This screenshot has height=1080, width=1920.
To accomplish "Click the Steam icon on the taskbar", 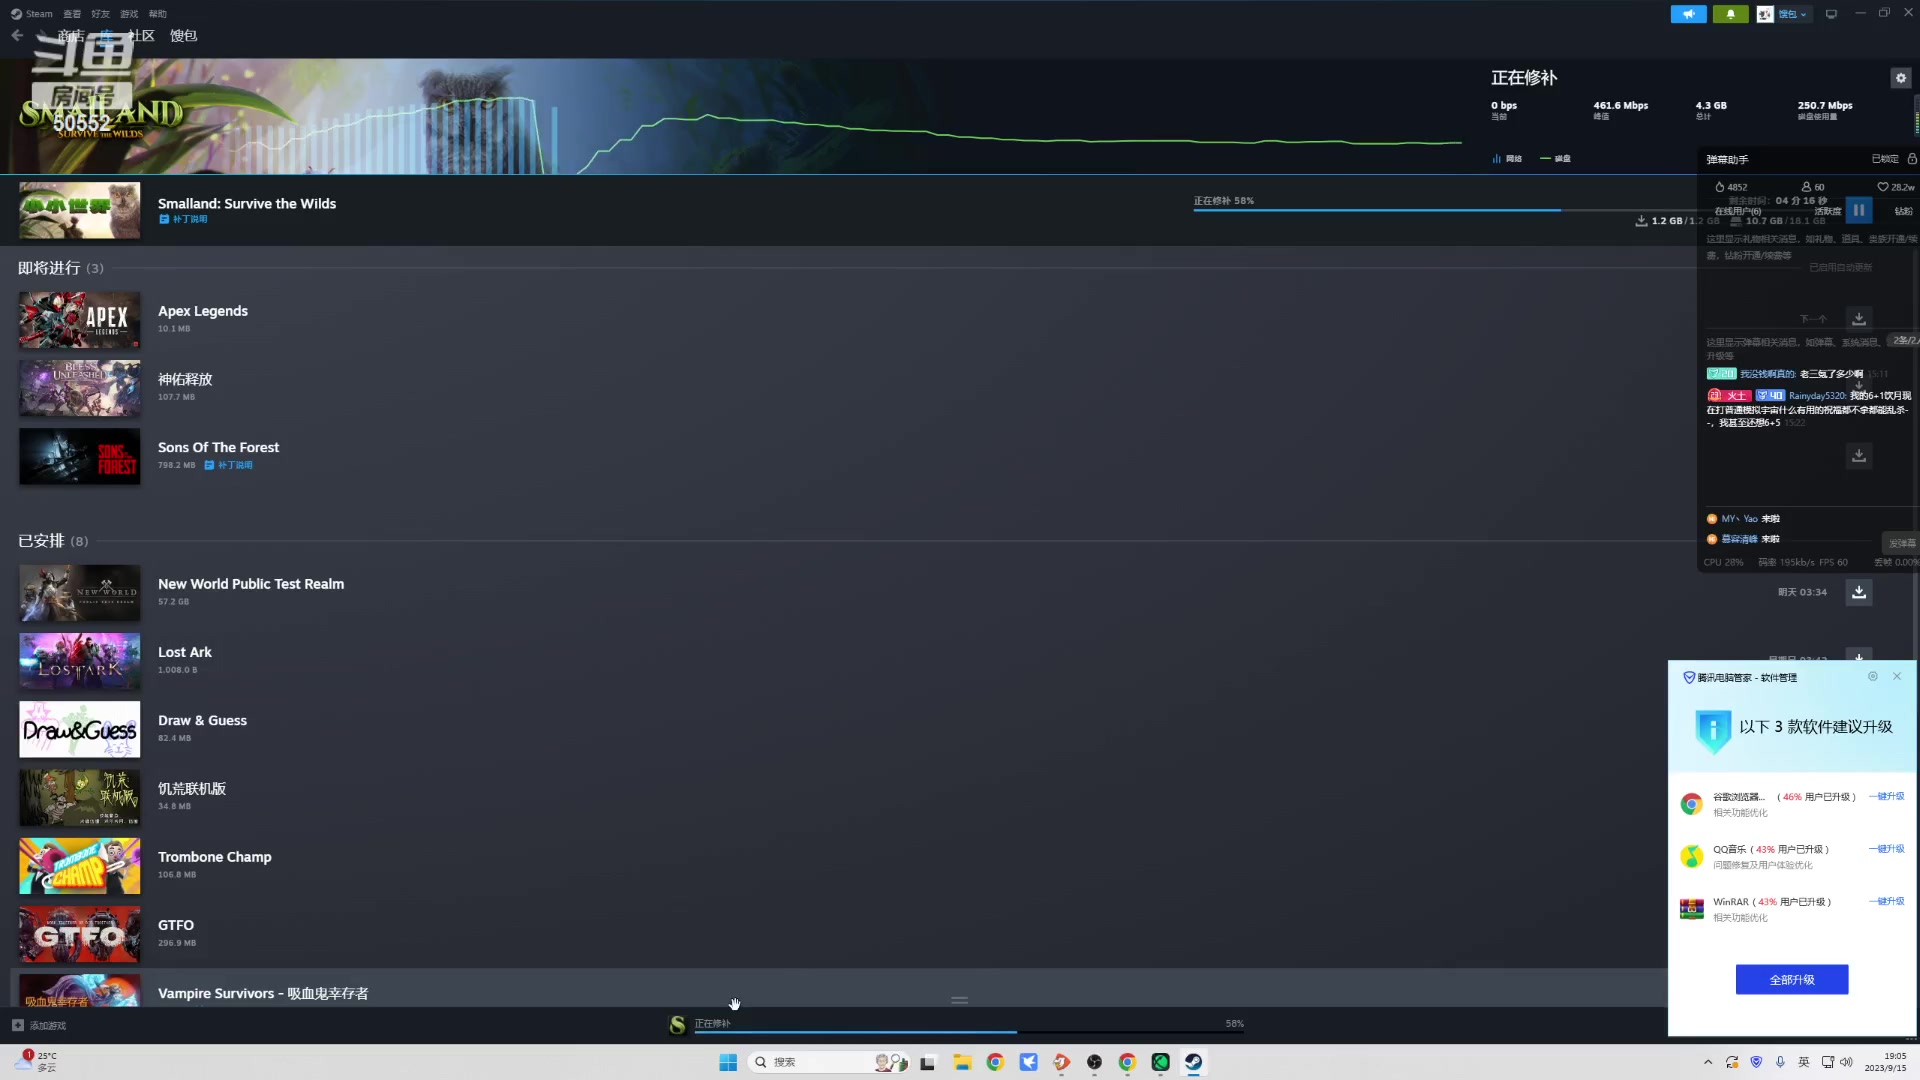I will (1193, 1062).
